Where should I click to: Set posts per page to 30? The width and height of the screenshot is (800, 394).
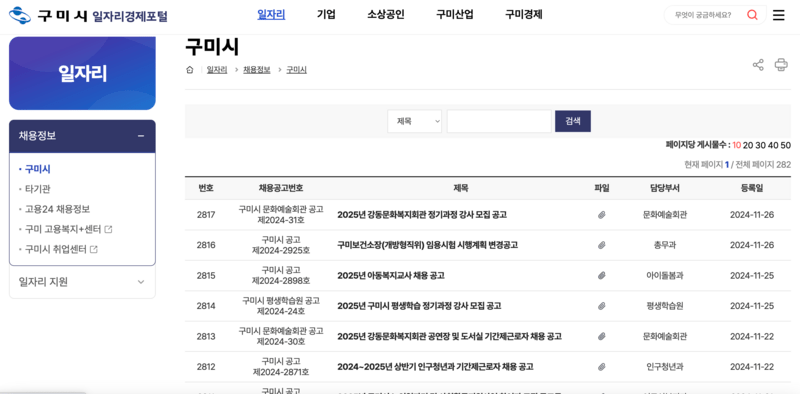[x=761, y=145]
